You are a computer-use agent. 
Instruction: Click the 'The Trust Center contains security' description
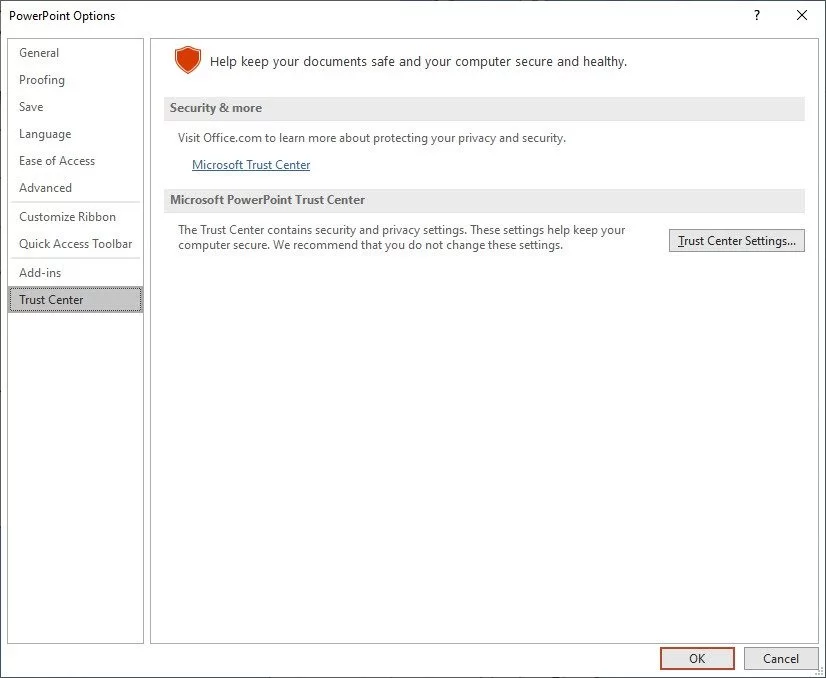[x=401, y=238]
